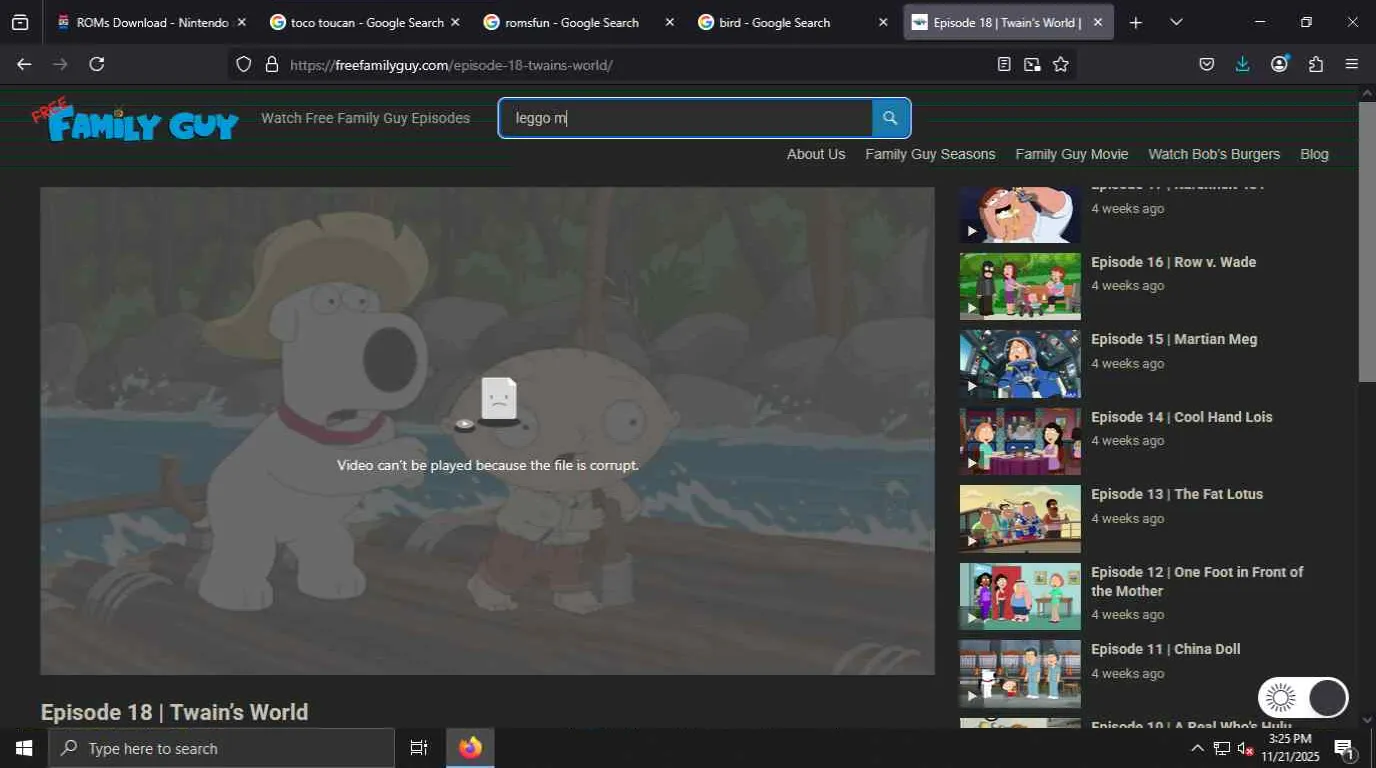Go to Family Guy Seasons
This screenshot has width=1376, height=768.
(930, 154)
